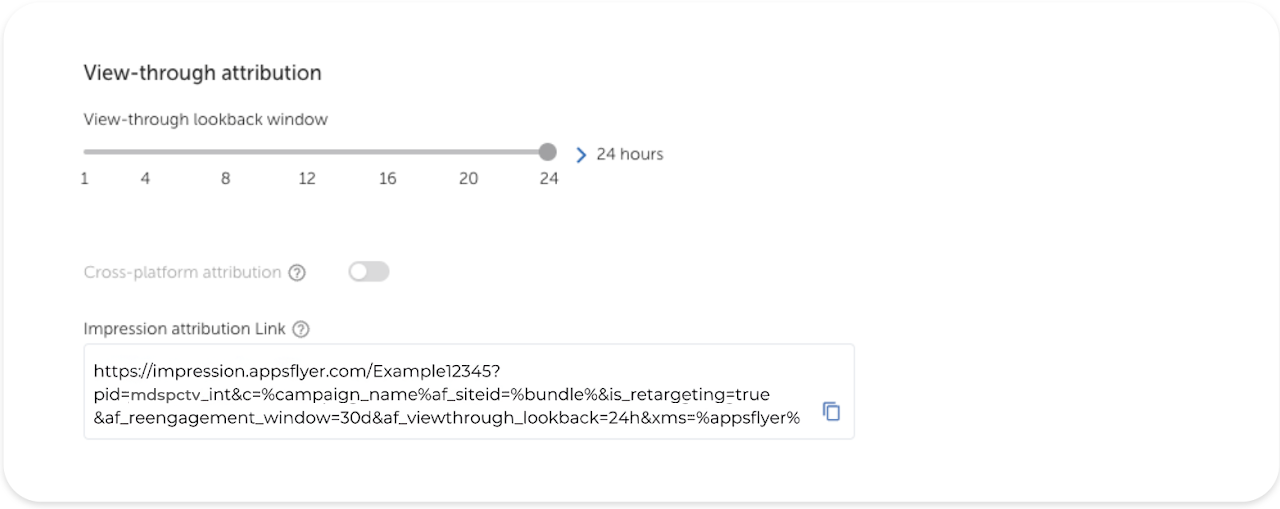
Task: Click the Cross-platform attribution label
Action: pyautogui.click(x=182, y=273)
